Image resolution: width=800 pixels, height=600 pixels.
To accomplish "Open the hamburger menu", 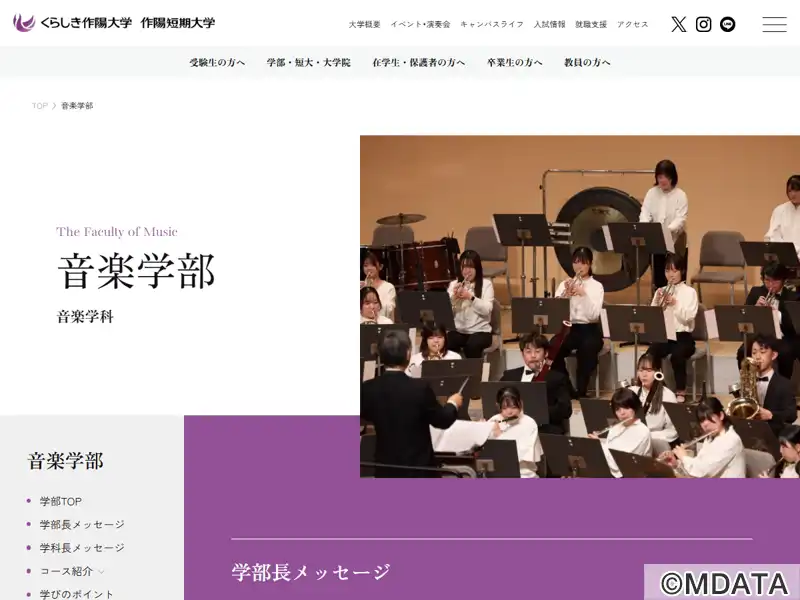I will (x=774, y=24).
